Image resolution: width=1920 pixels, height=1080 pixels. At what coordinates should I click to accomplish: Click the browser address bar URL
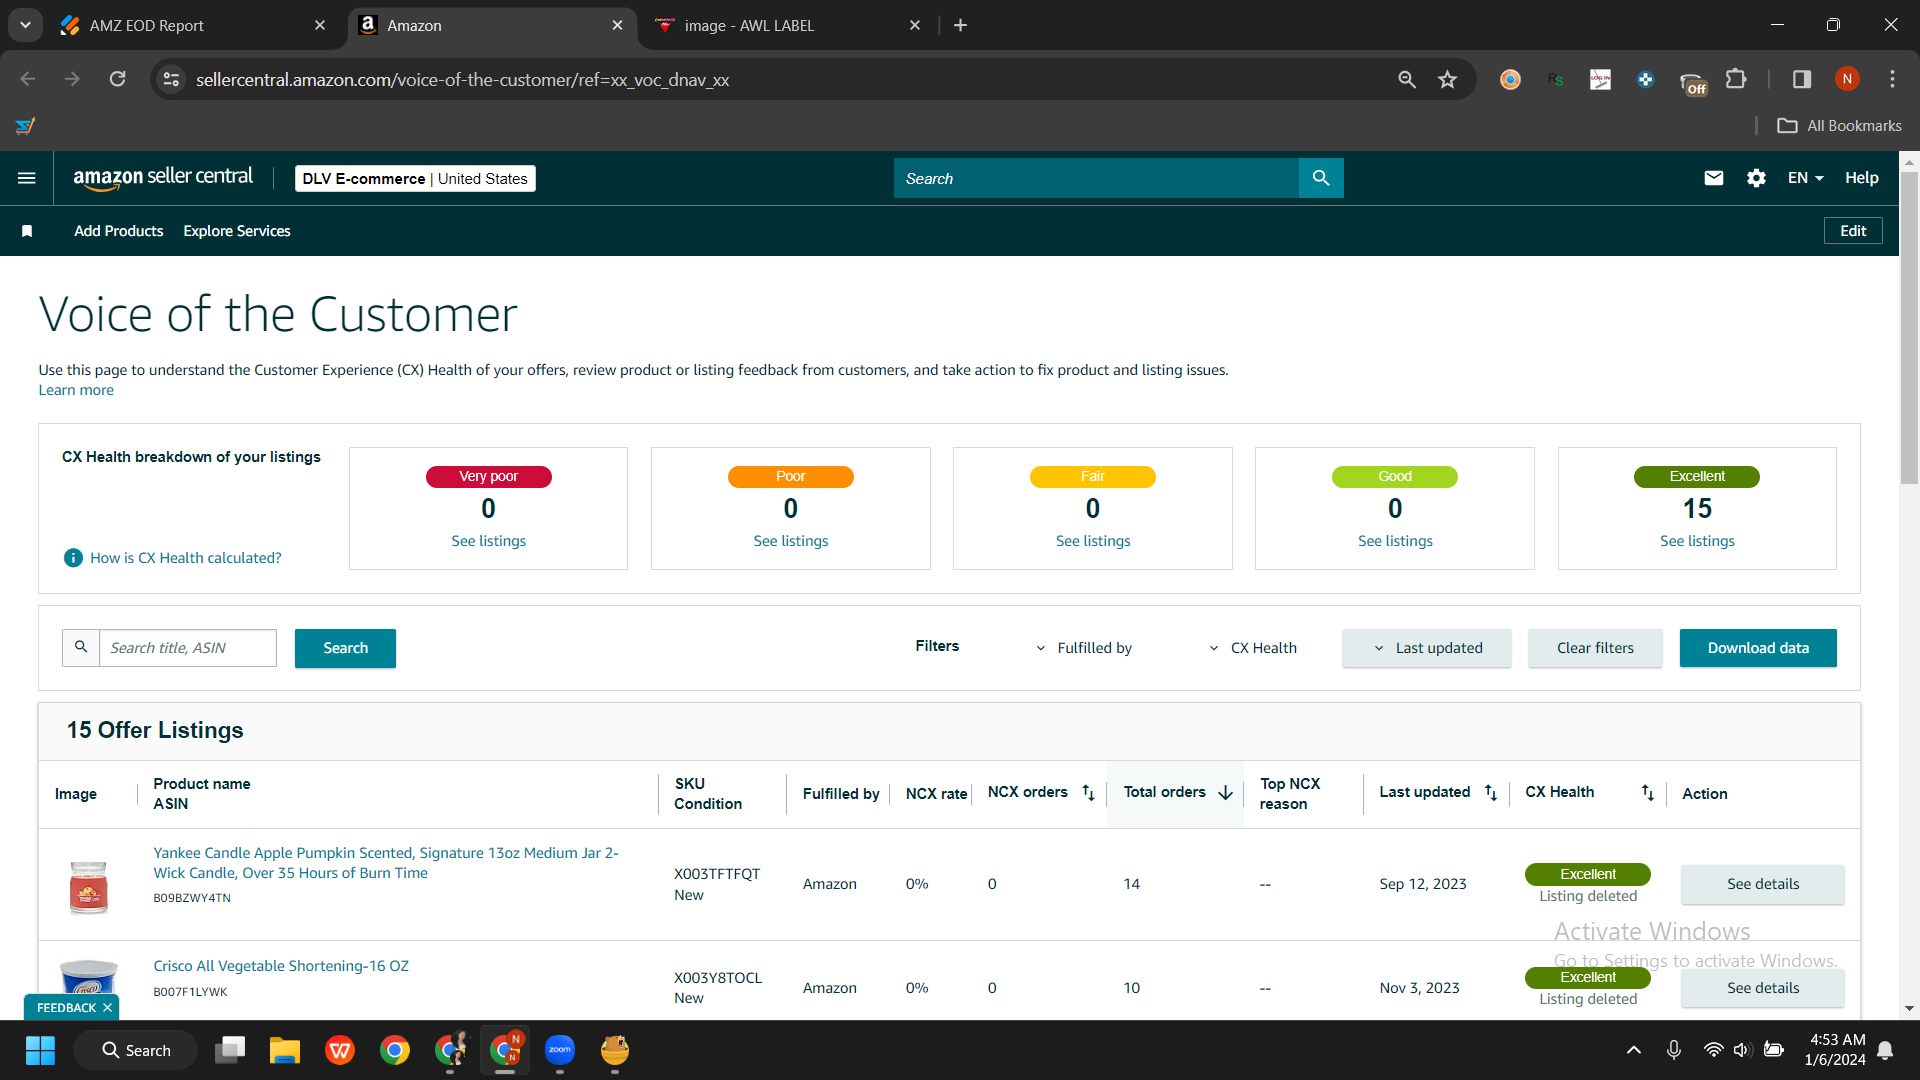tap(462, 79)
